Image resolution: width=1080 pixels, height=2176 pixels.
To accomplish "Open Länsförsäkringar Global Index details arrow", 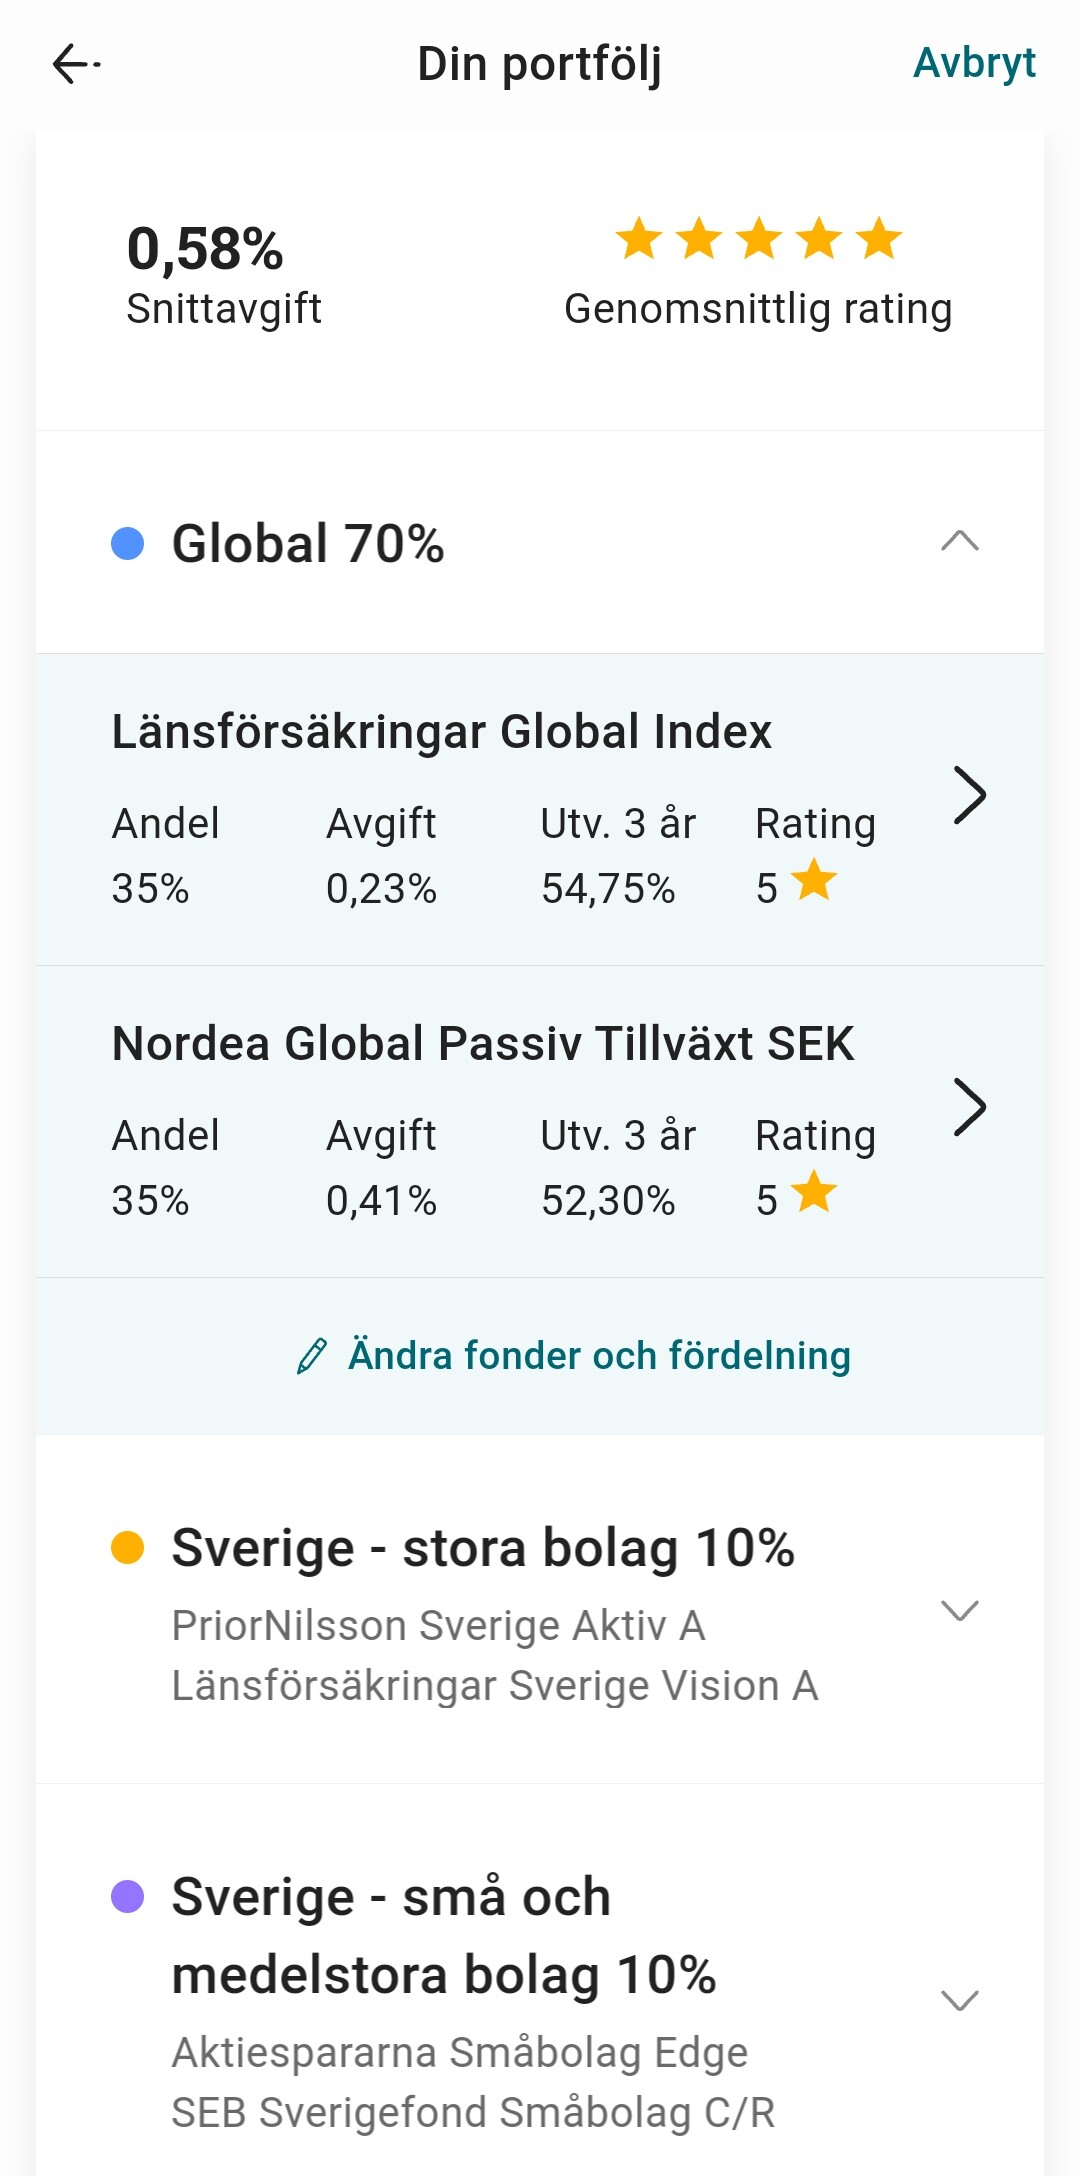I will coord(969,796).
